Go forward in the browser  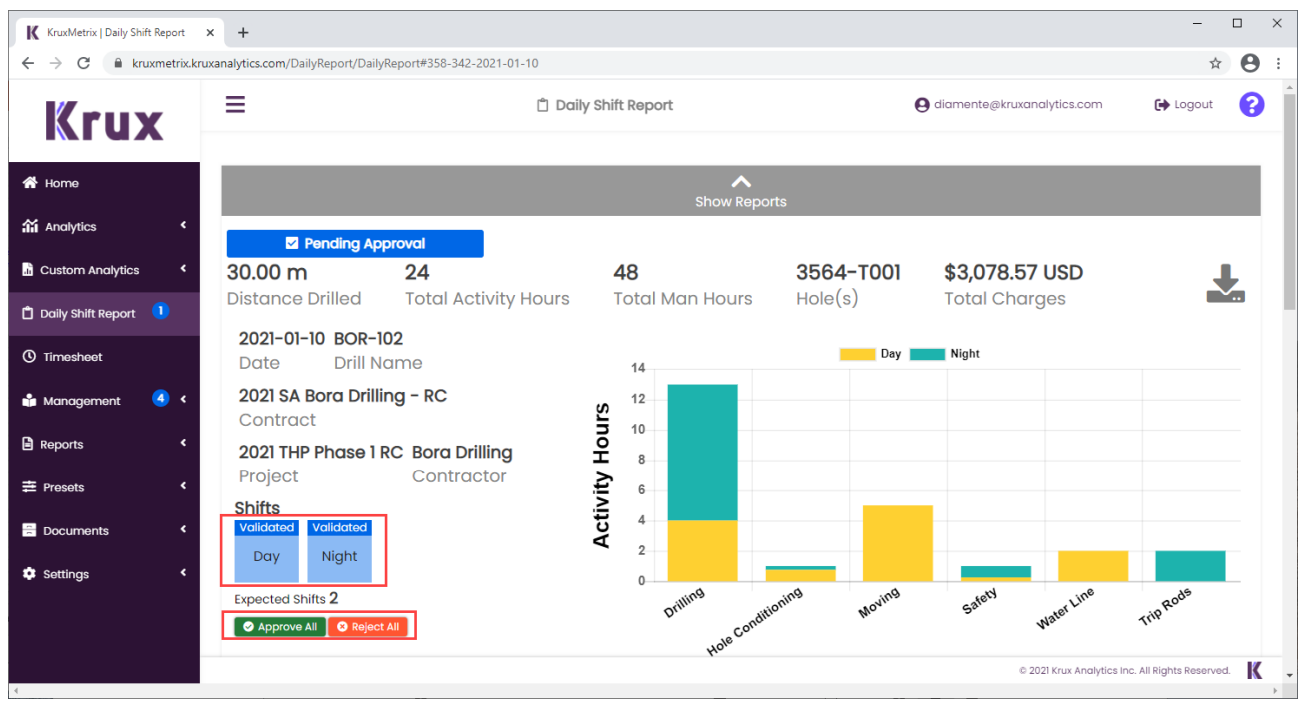[x=56, y=63]
